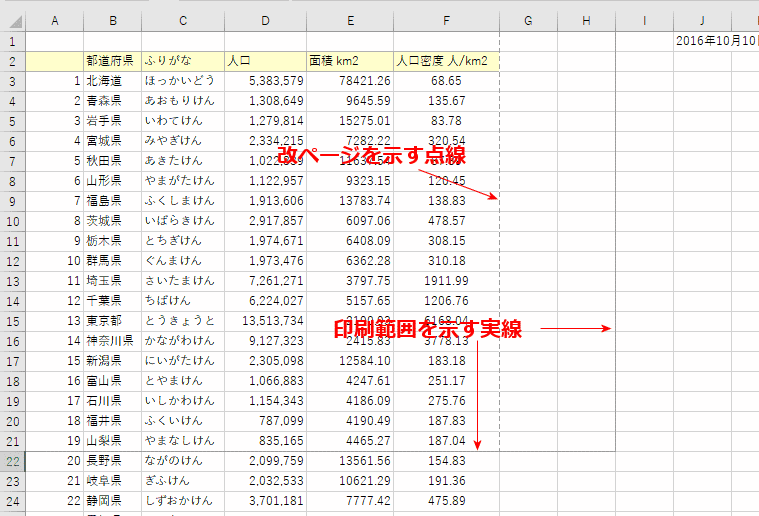
Task: Select the cell reading しずおかけん
Action: pos(182,501)
